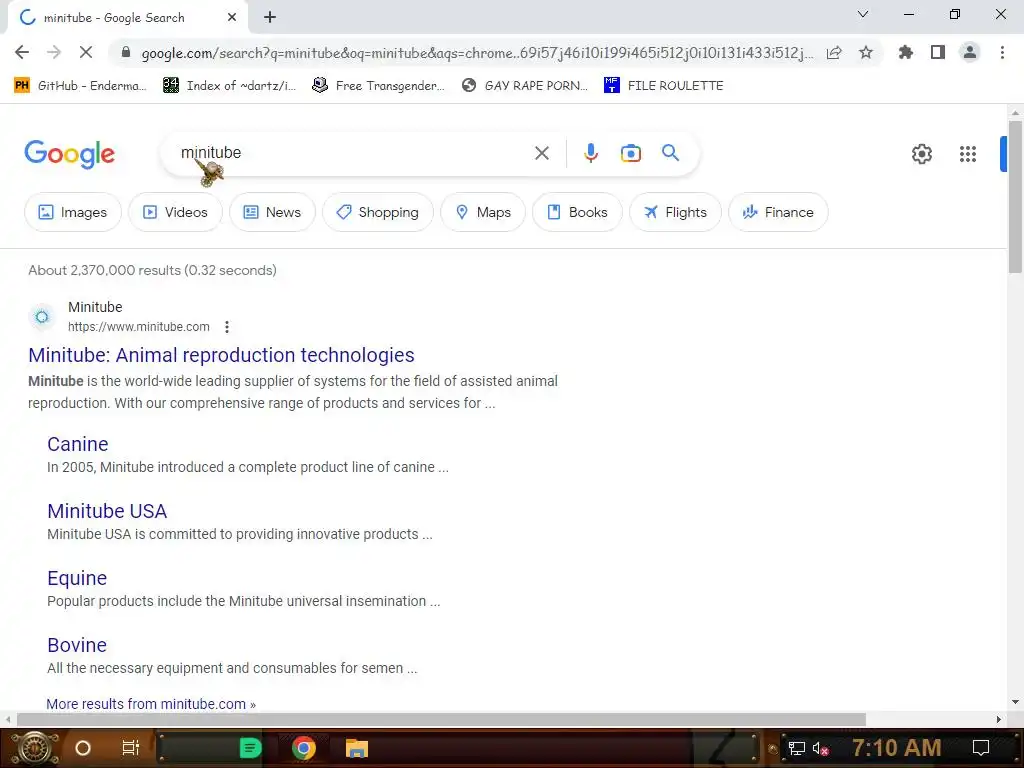
Task: Open the 7:10 AM taskbar clock
Action: [x=897, y=748]
